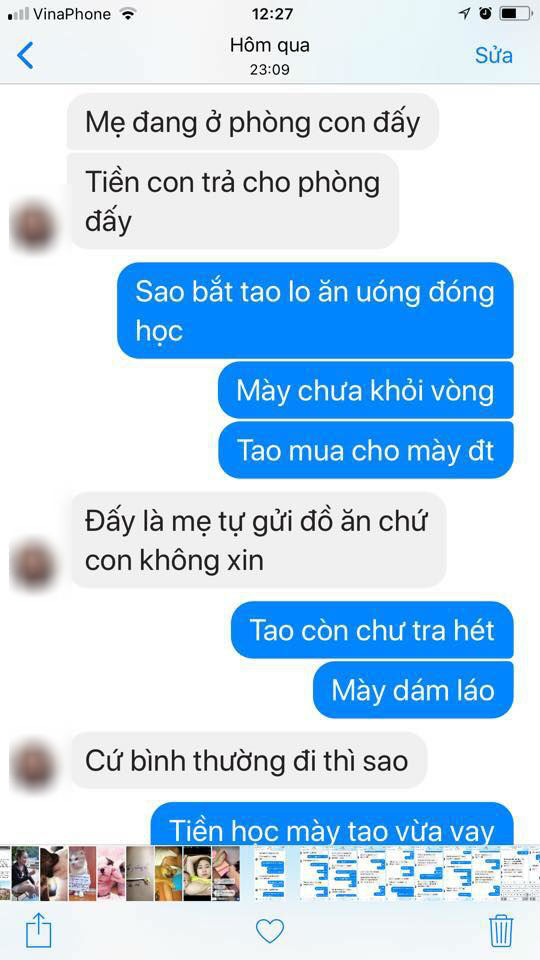
Task: Tap the 'Tao mua cho mày đt' bubble
Action: click(x=366, y=451)
